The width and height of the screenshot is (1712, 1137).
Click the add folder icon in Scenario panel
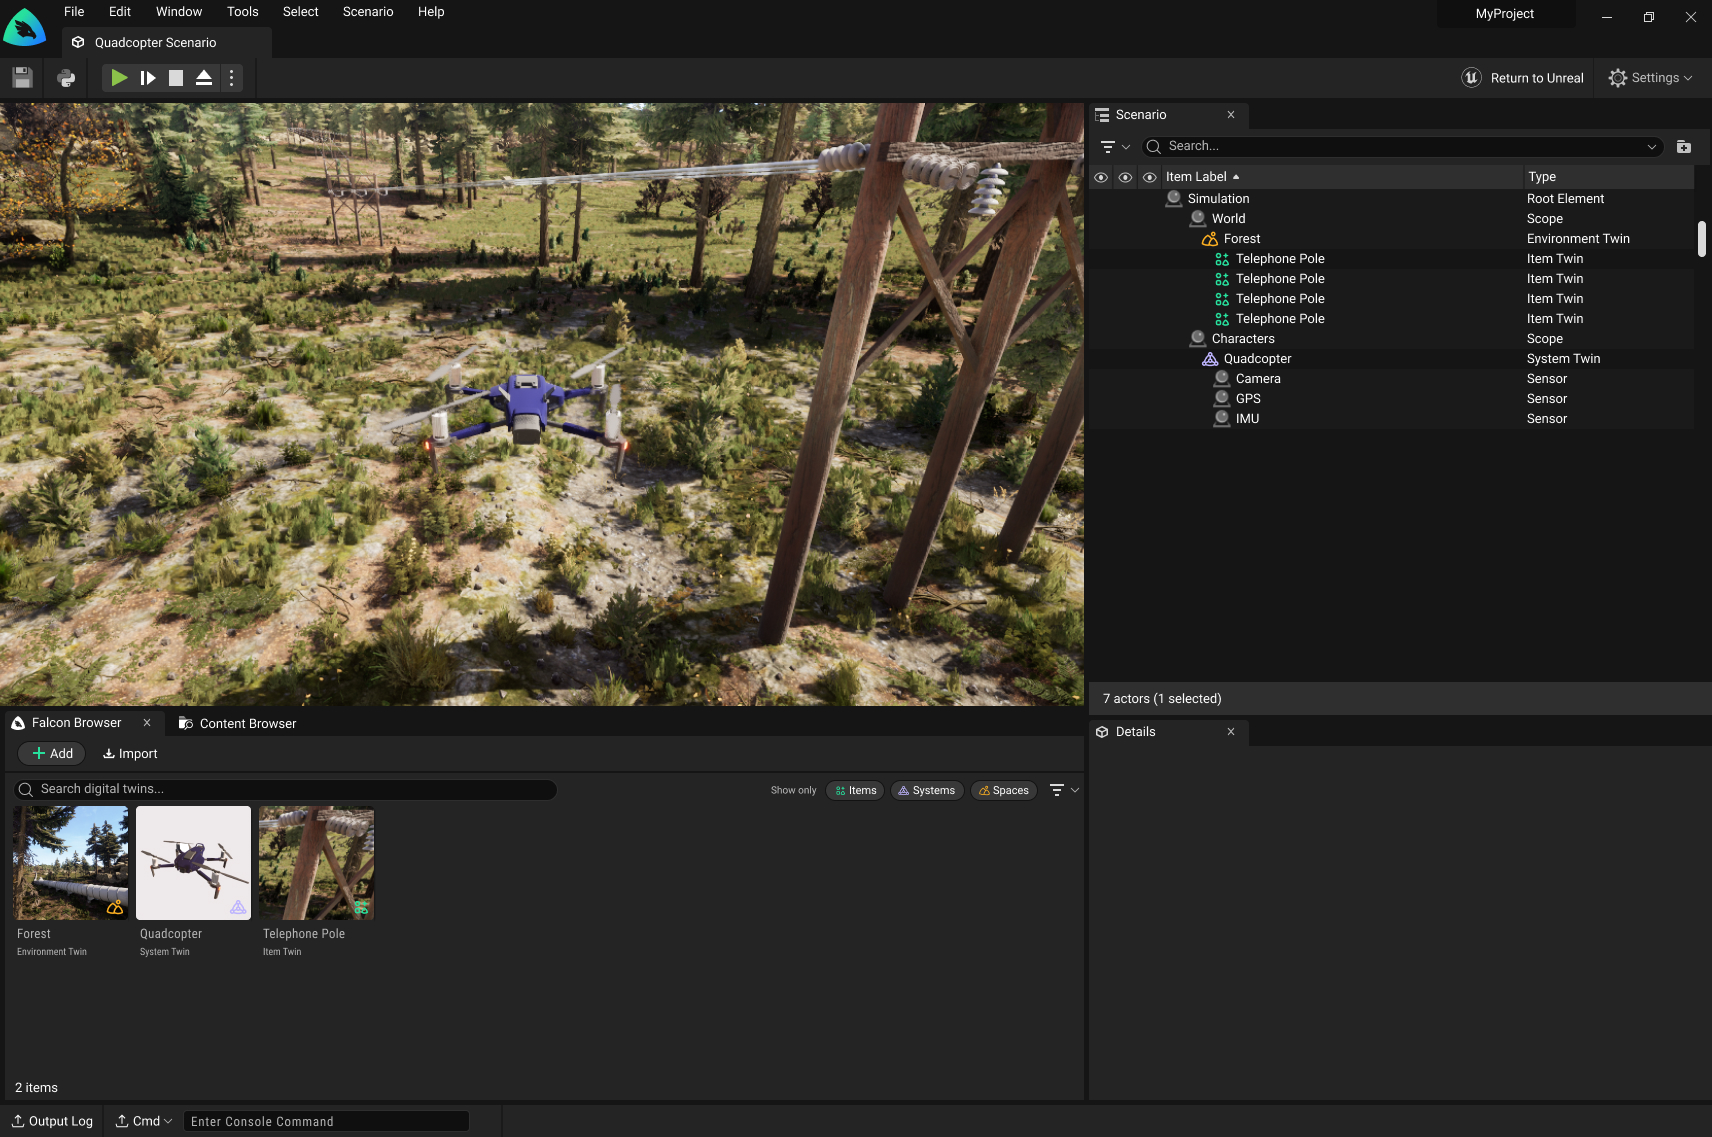(1684, 147)
